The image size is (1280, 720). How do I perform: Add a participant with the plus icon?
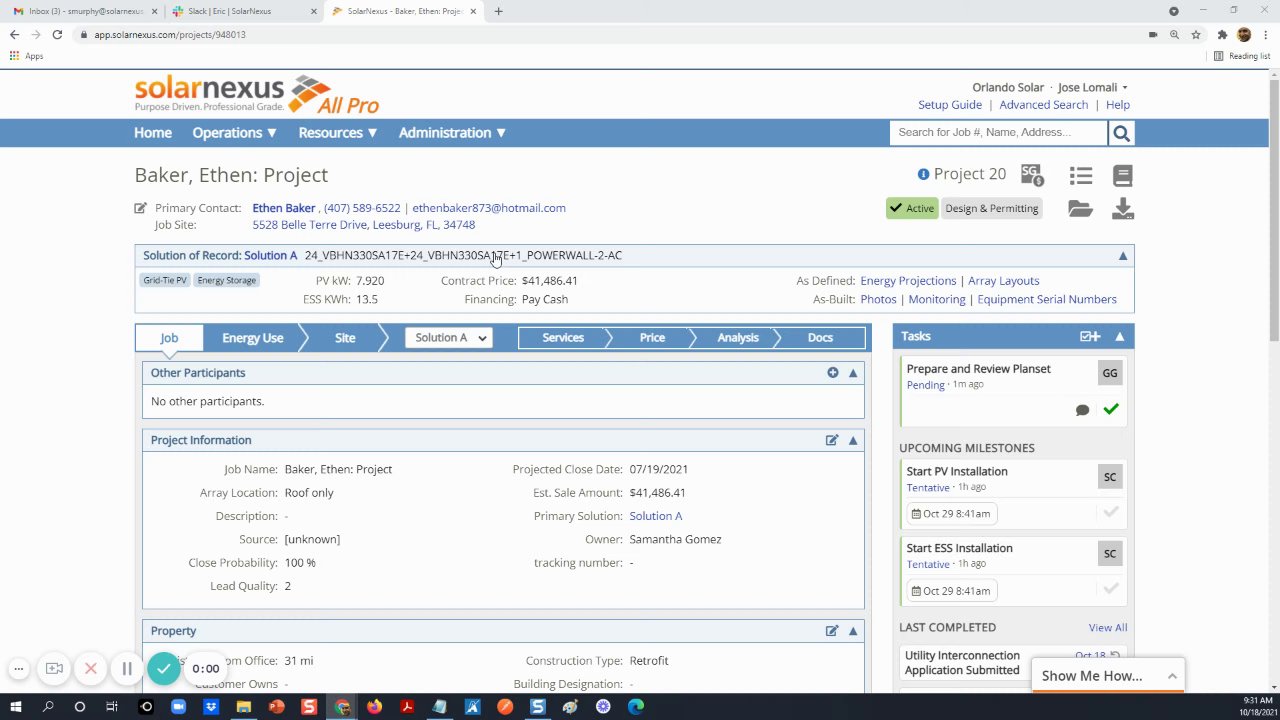coord(832,373)
